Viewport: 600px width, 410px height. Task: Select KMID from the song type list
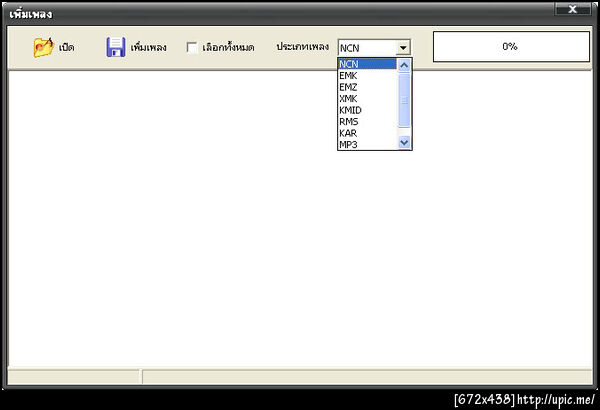click(x=367, y=110)
